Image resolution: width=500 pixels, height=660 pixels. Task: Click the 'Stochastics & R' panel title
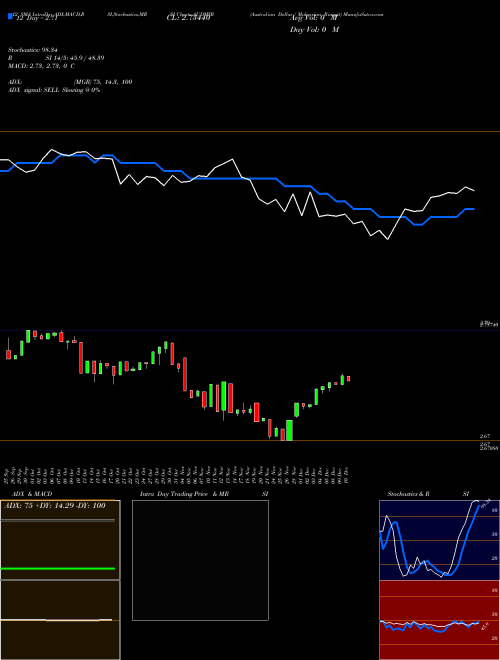(x=408, y=494)
